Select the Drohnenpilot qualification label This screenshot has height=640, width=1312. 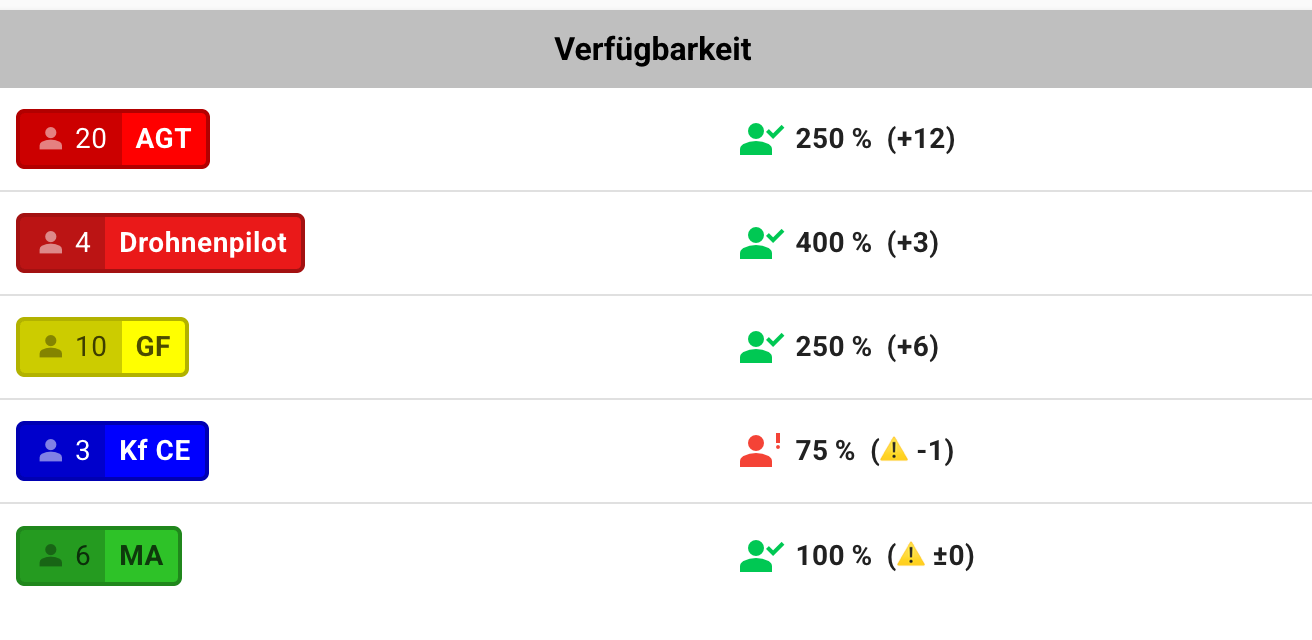click(203, 243)
